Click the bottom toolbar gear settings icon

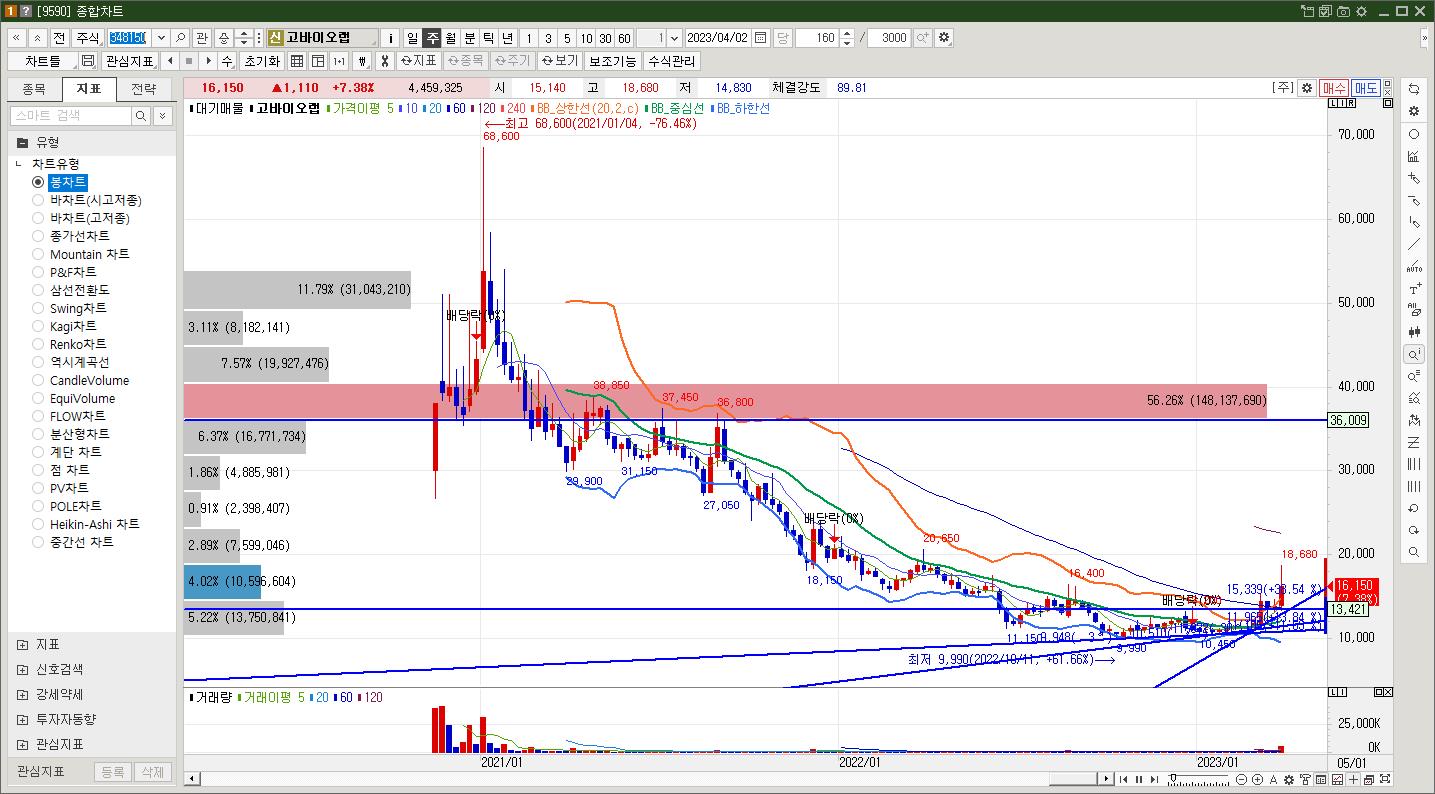pyautogui.click(x=1289, y=779)
